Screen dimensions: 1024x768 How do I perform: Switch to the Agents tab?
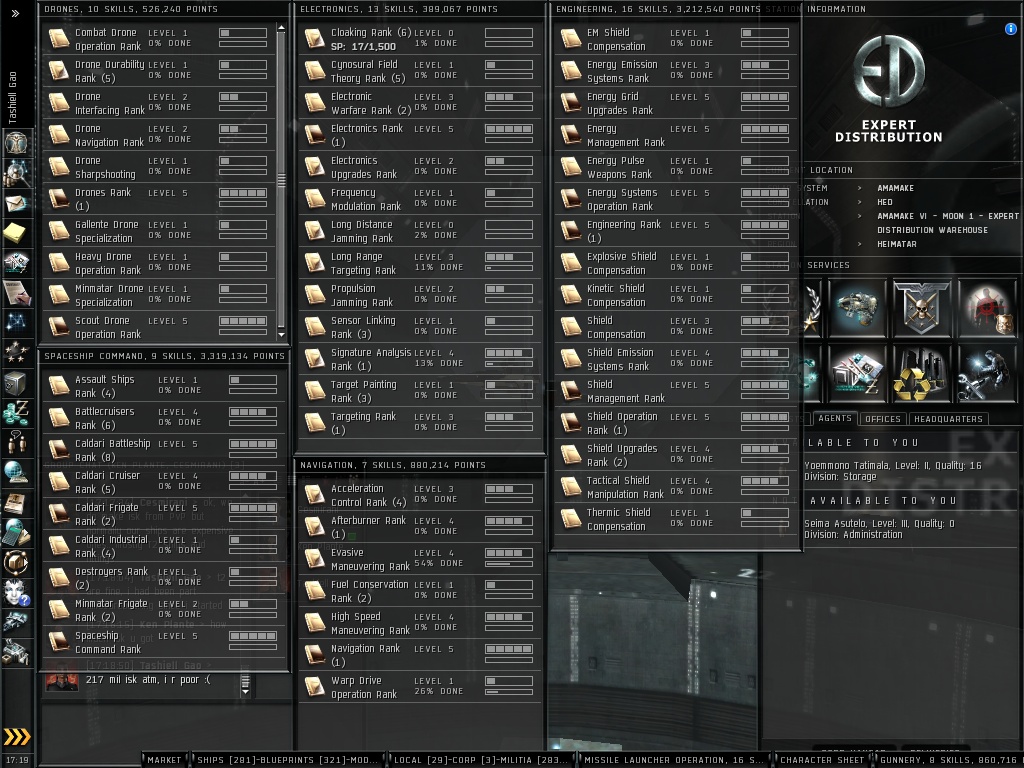tap(835, 419)
